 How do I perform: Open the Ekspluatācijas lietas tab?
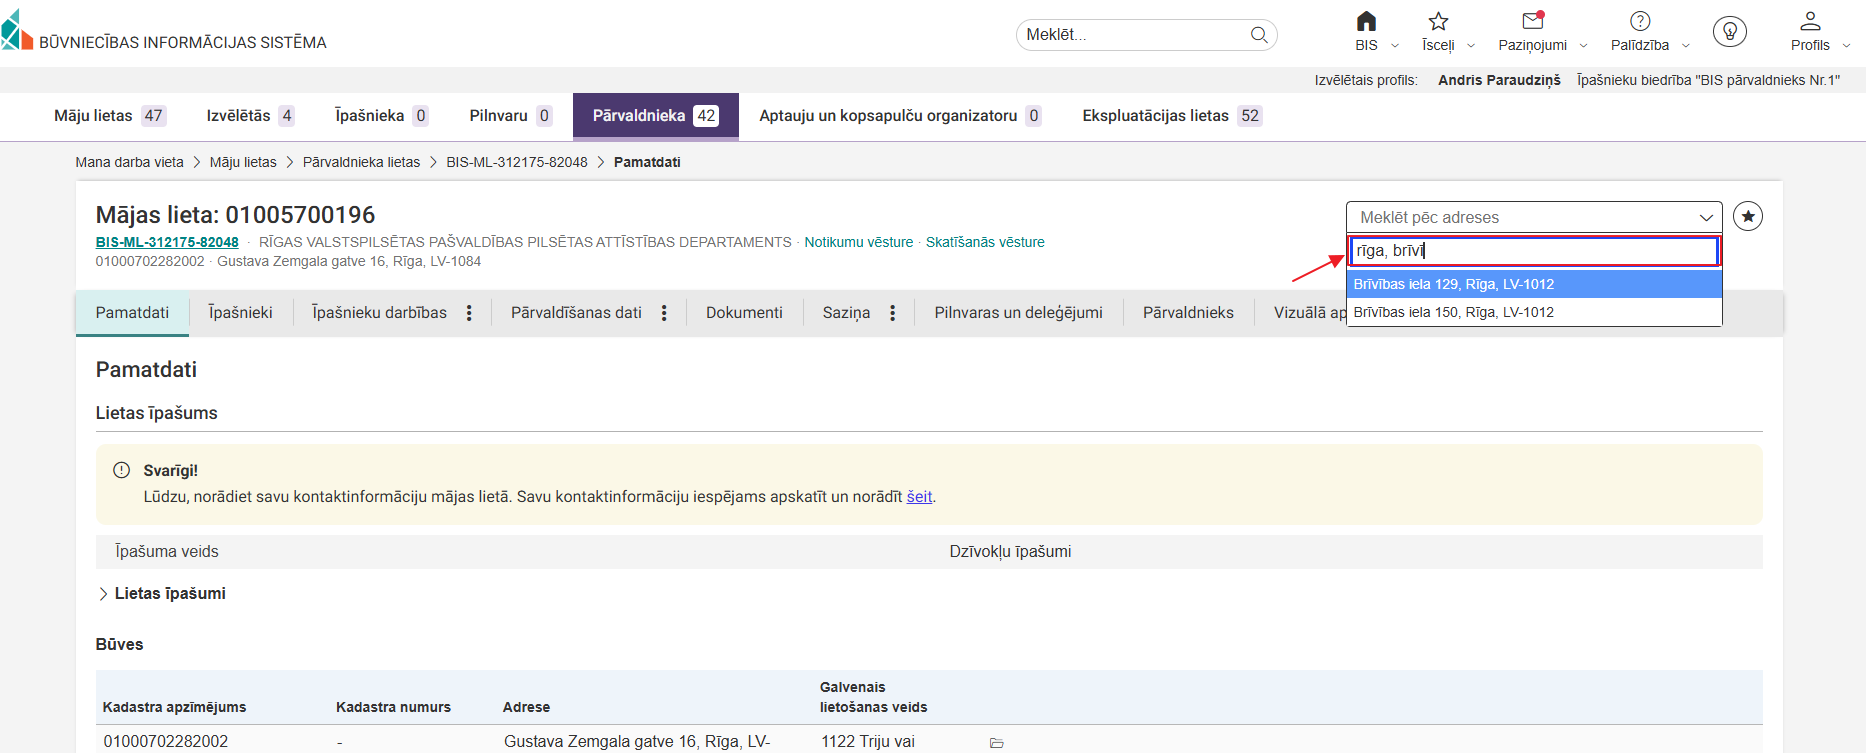click(1171, 116)
